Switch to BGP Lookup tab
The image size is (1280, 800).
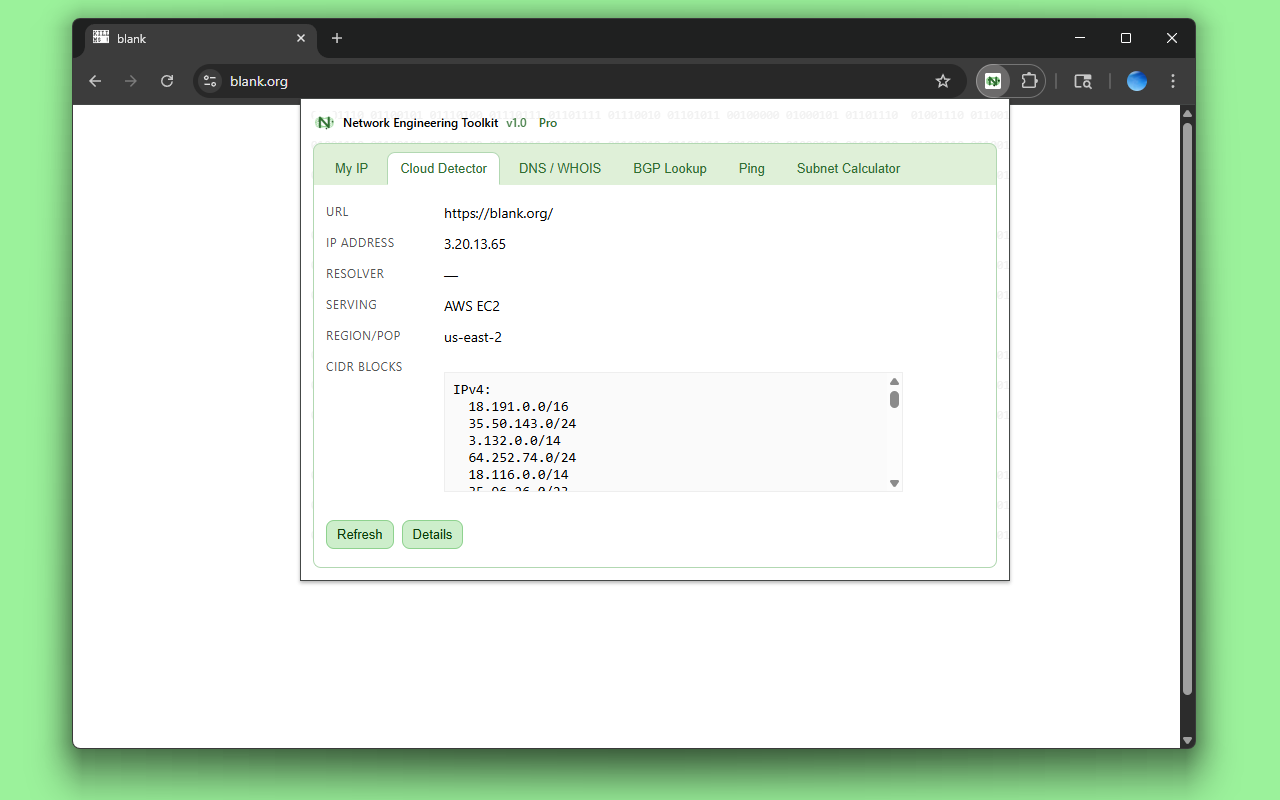pyautogui.click(x=670, y=168)
